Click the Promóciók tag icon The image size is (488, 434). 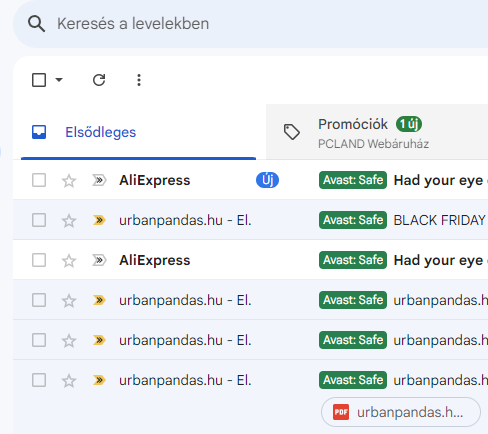[x=292, y=132]
